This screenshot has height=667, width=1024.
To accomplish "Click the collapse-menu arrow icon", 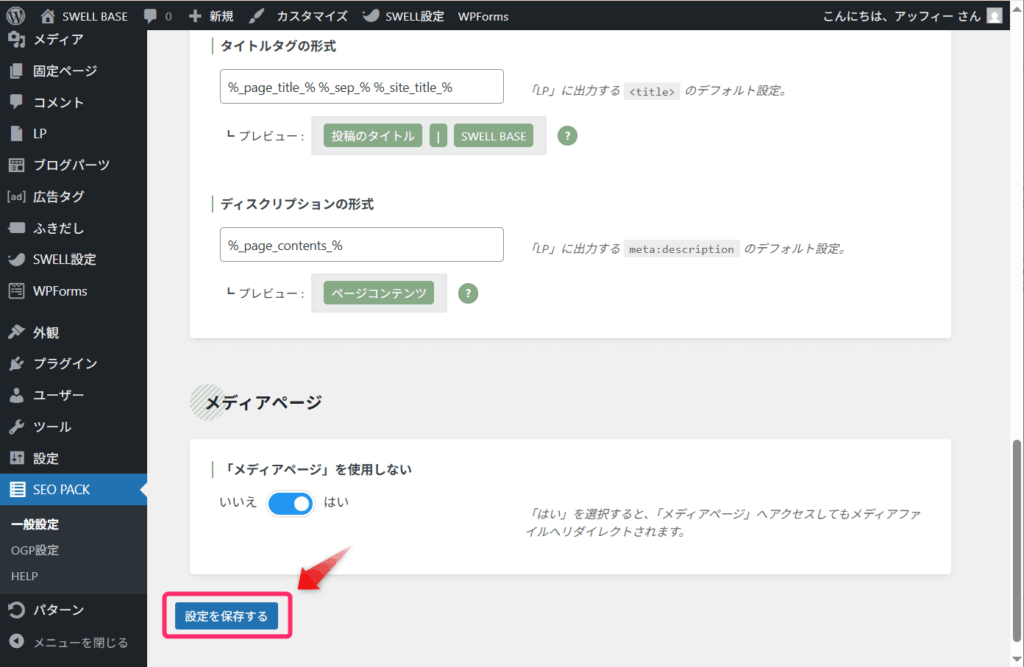I will pyautogui.click(x=16, y=642).
